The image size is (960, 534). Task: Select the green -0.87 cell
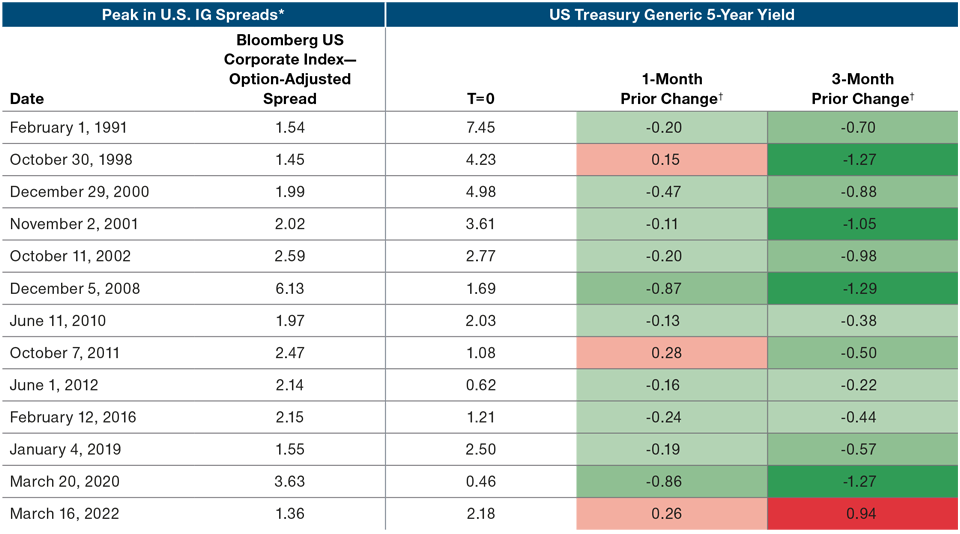(671, 289)
